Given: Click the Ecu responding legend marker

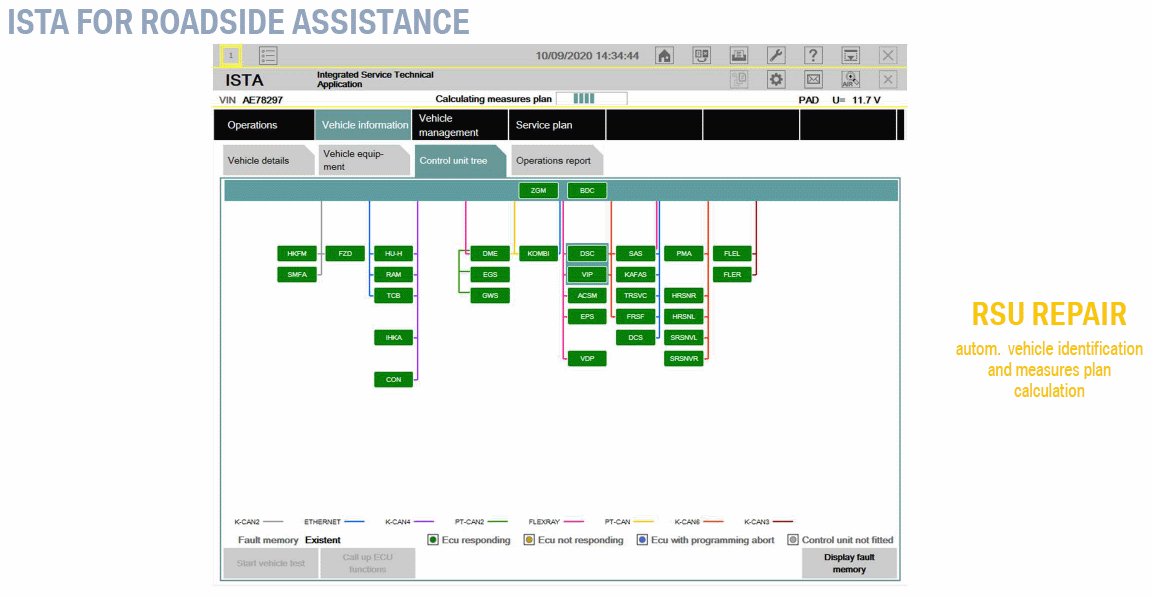Looking at the screenshot, I should (x=433, y=540).
